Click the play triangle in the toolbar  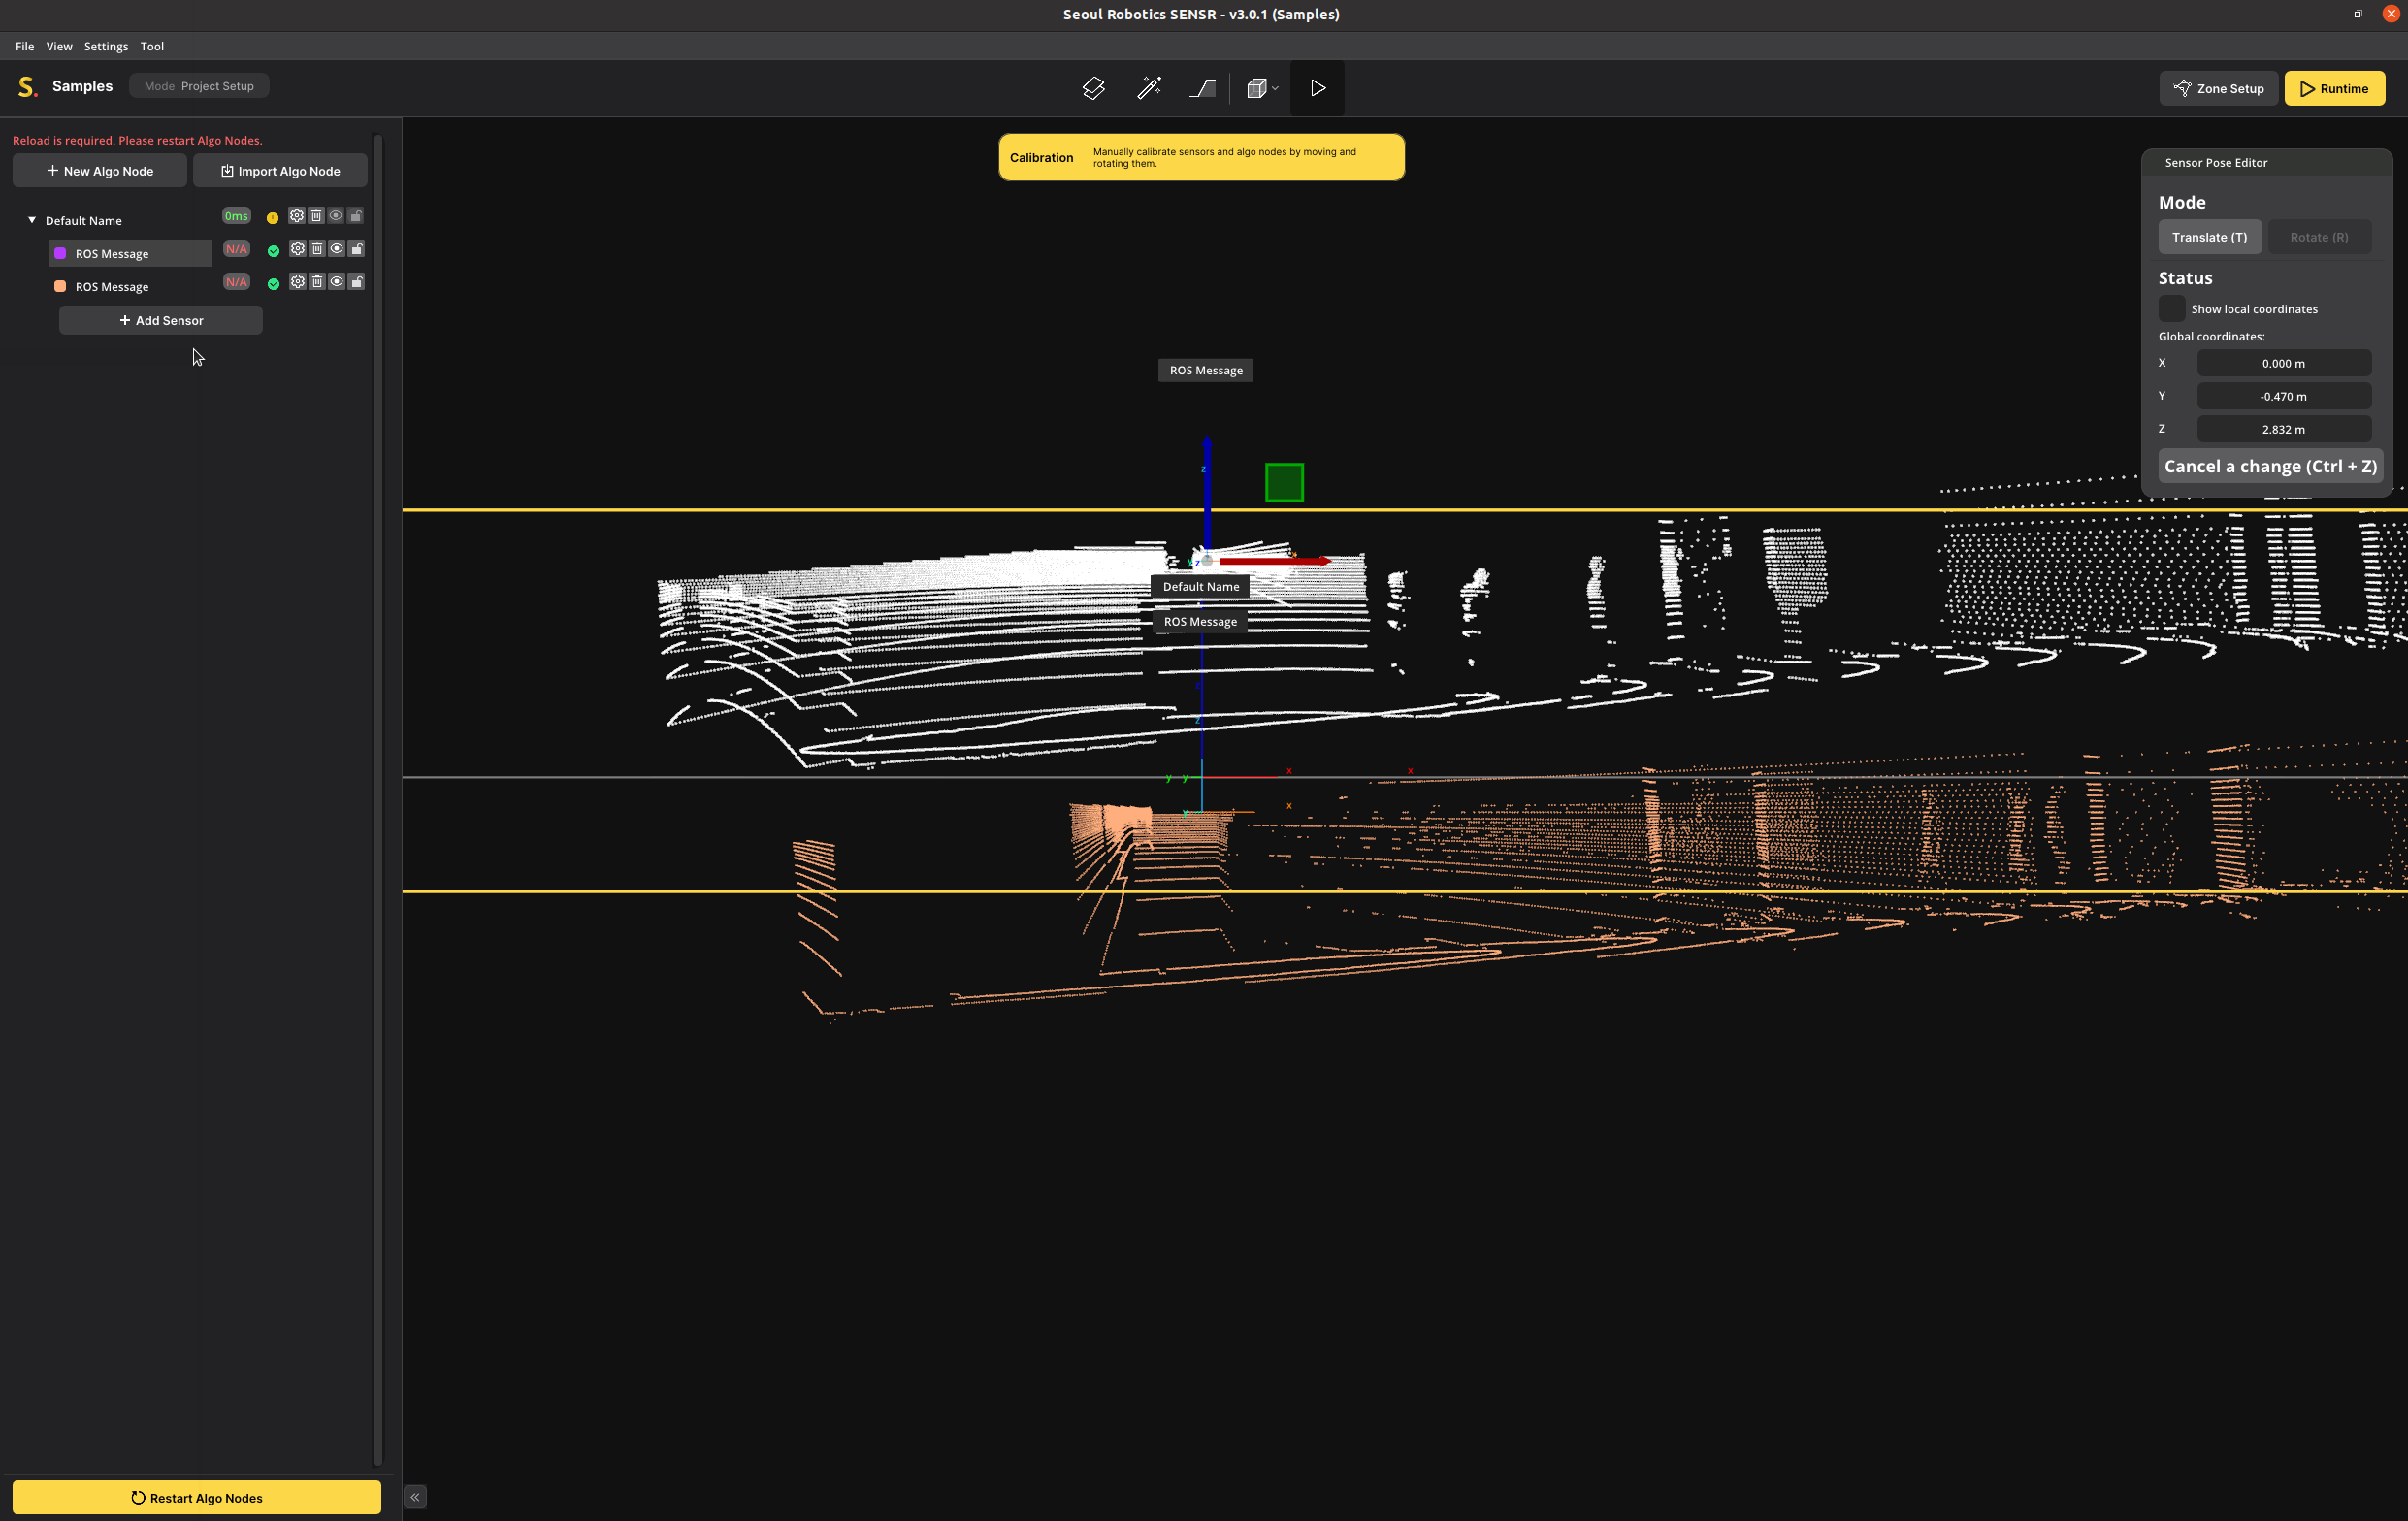pos(1317,88)
